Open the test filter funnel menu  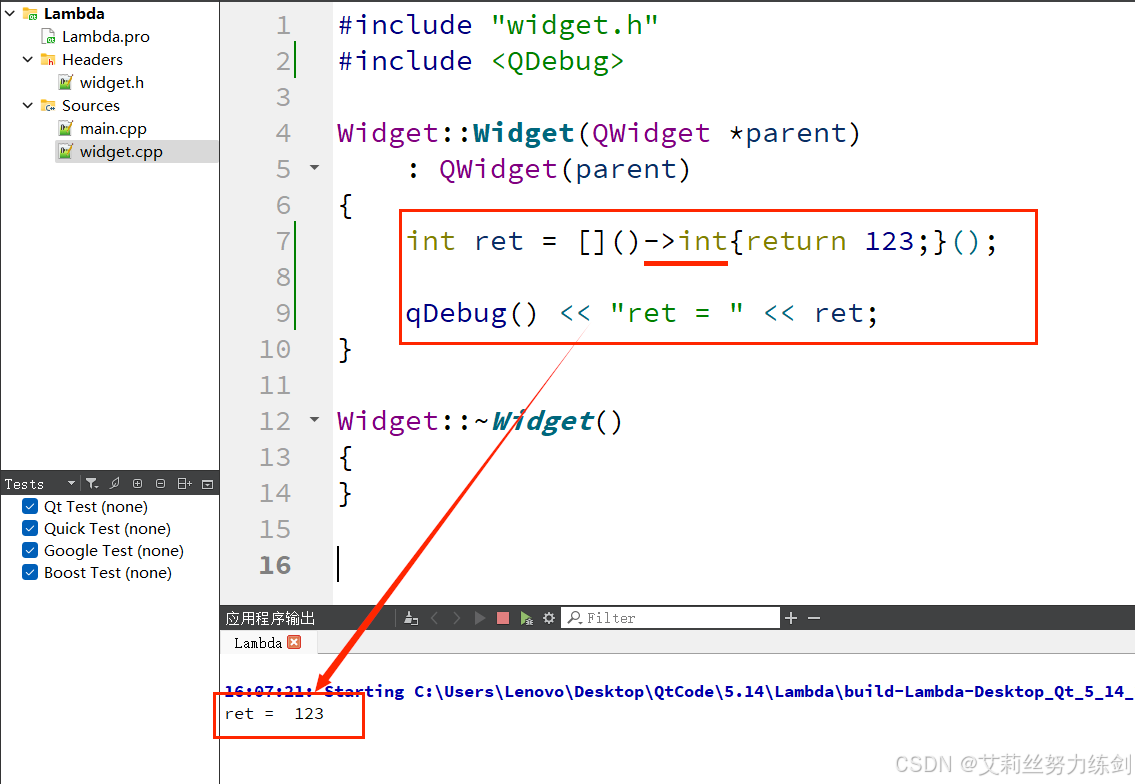coord(92,484)
